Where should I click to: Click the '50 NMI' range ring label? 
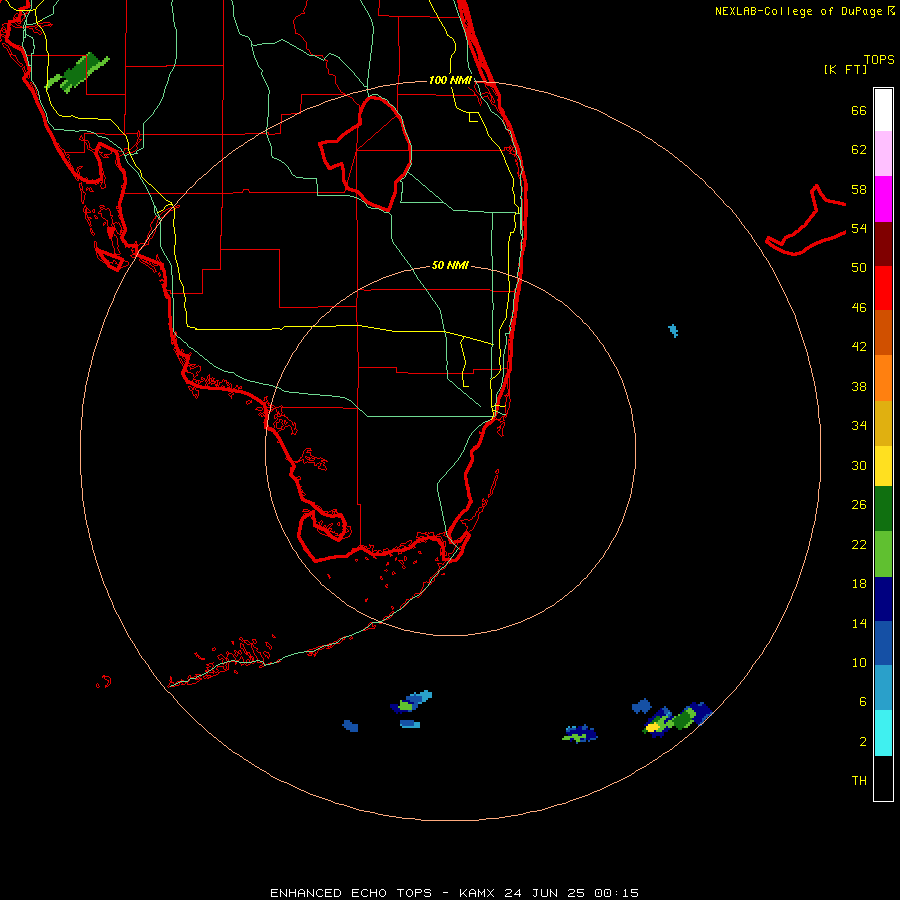pos(450,265)
